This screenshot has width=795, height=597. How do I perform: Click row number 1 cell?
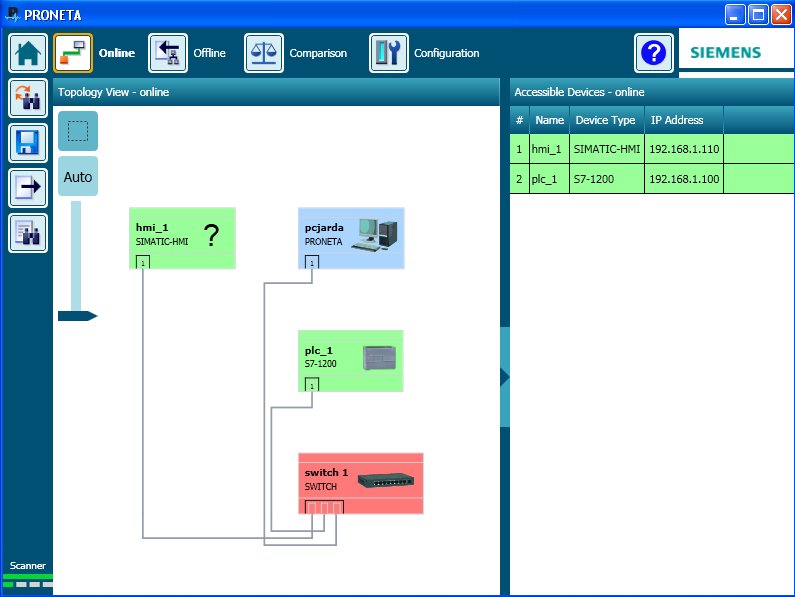[519, 149]
